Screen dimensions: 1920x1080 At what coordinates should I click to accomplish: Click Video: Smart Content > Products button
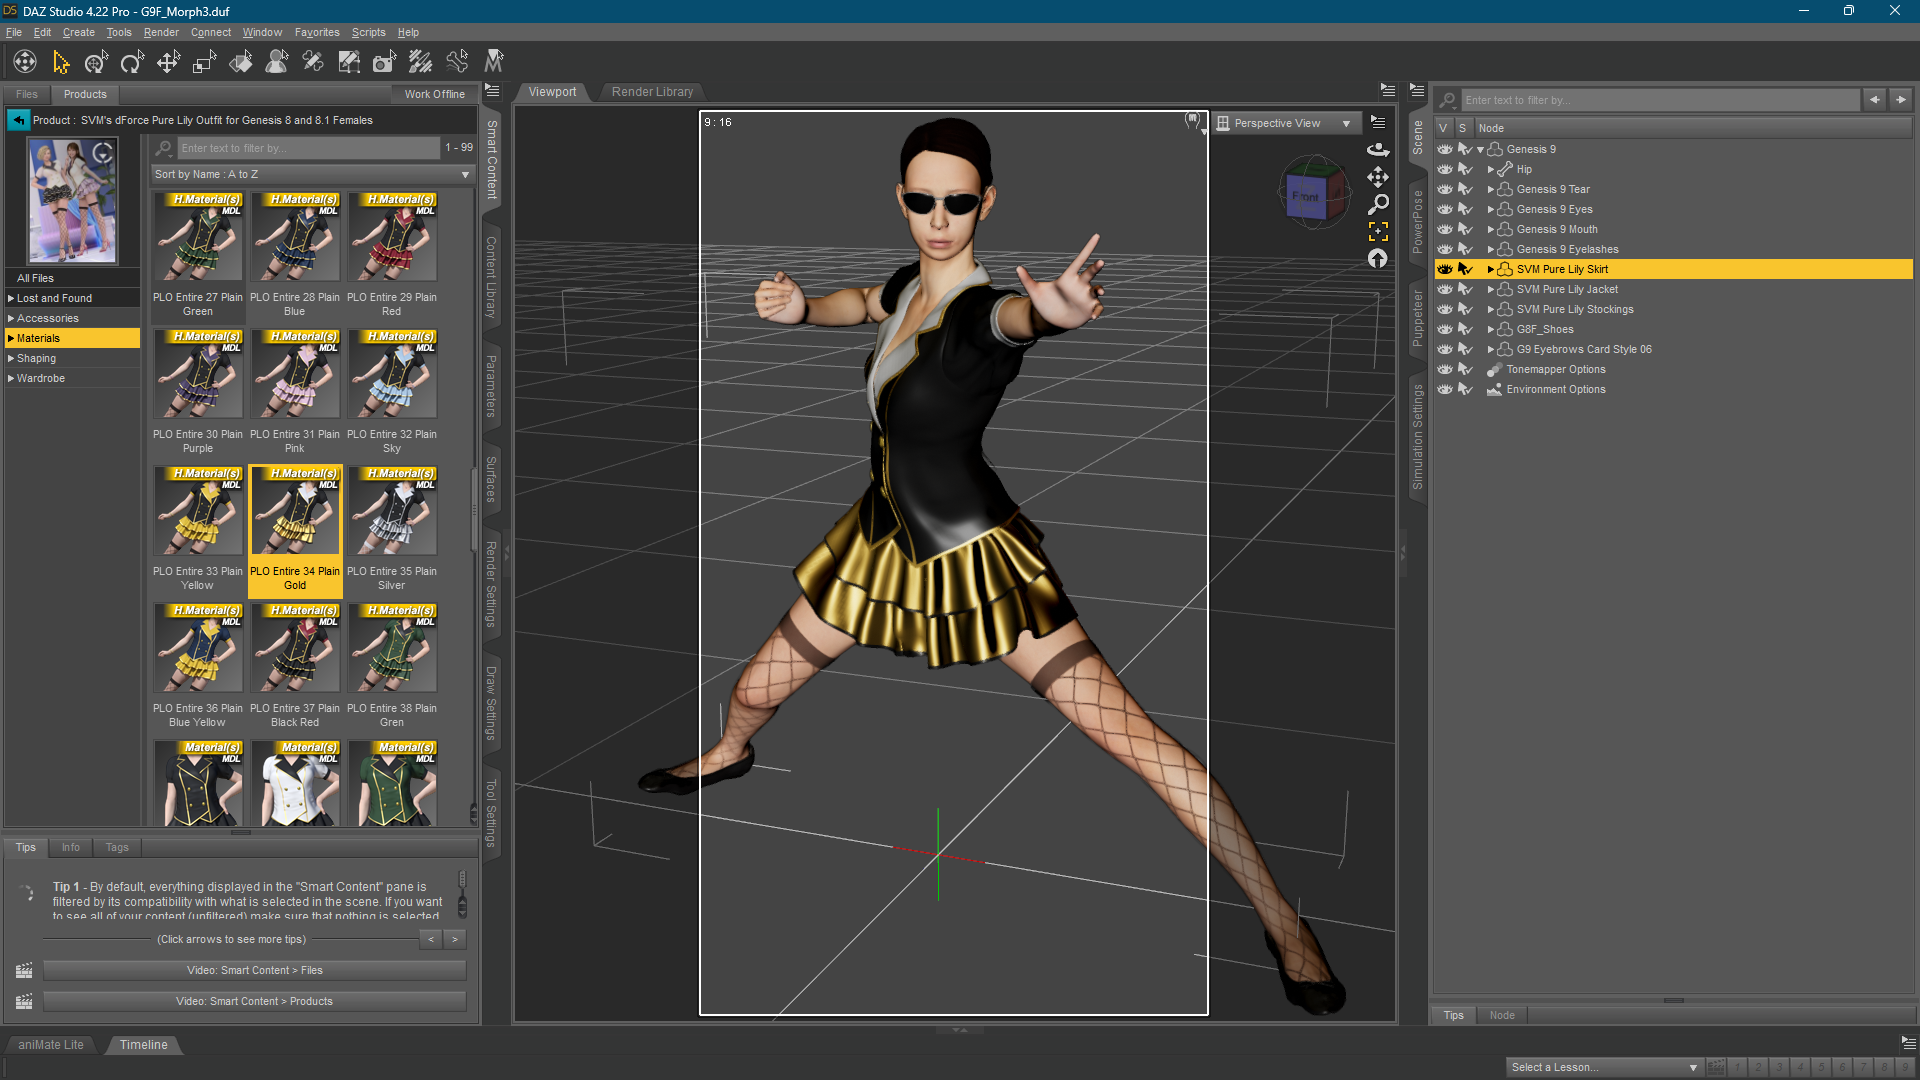point(254,1001)
